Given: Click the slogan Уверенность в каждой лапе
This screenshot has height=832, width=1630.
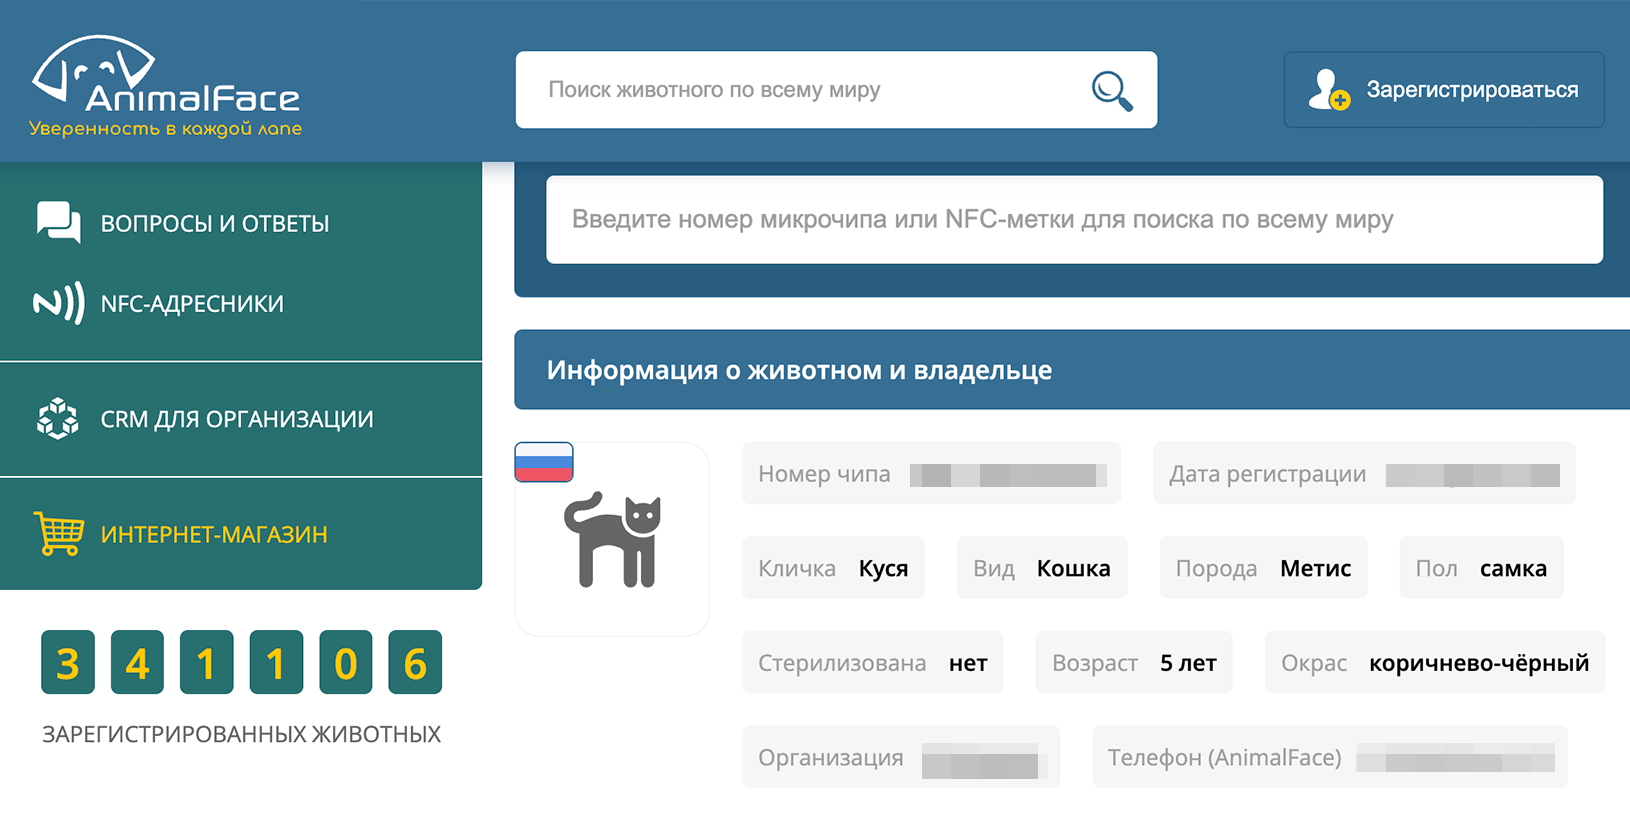Looking at the screenshot, I should (x=165, y=129).
